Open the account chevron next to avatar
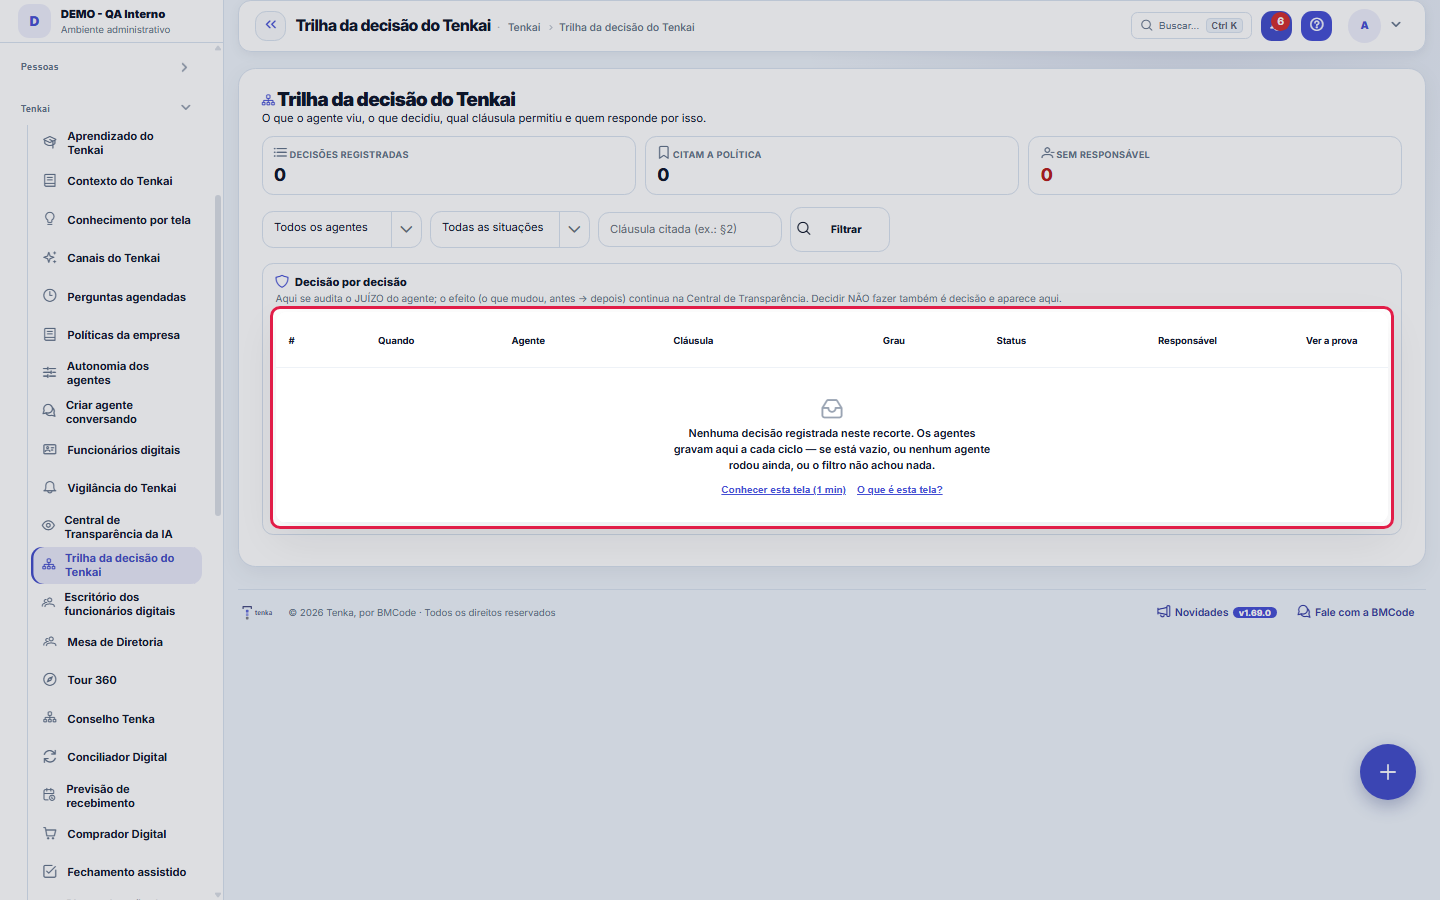 tap(1396, 25)
